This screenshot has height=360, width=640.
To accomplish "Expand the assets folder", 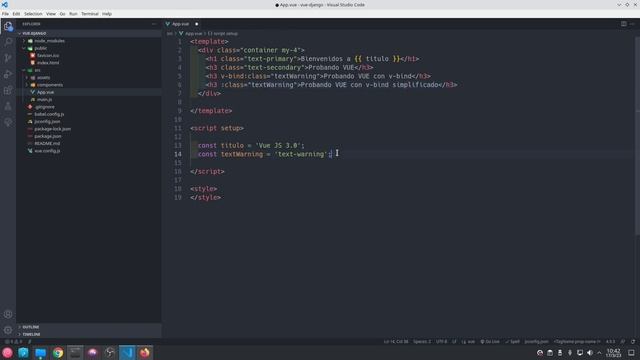I will (43, 78).
